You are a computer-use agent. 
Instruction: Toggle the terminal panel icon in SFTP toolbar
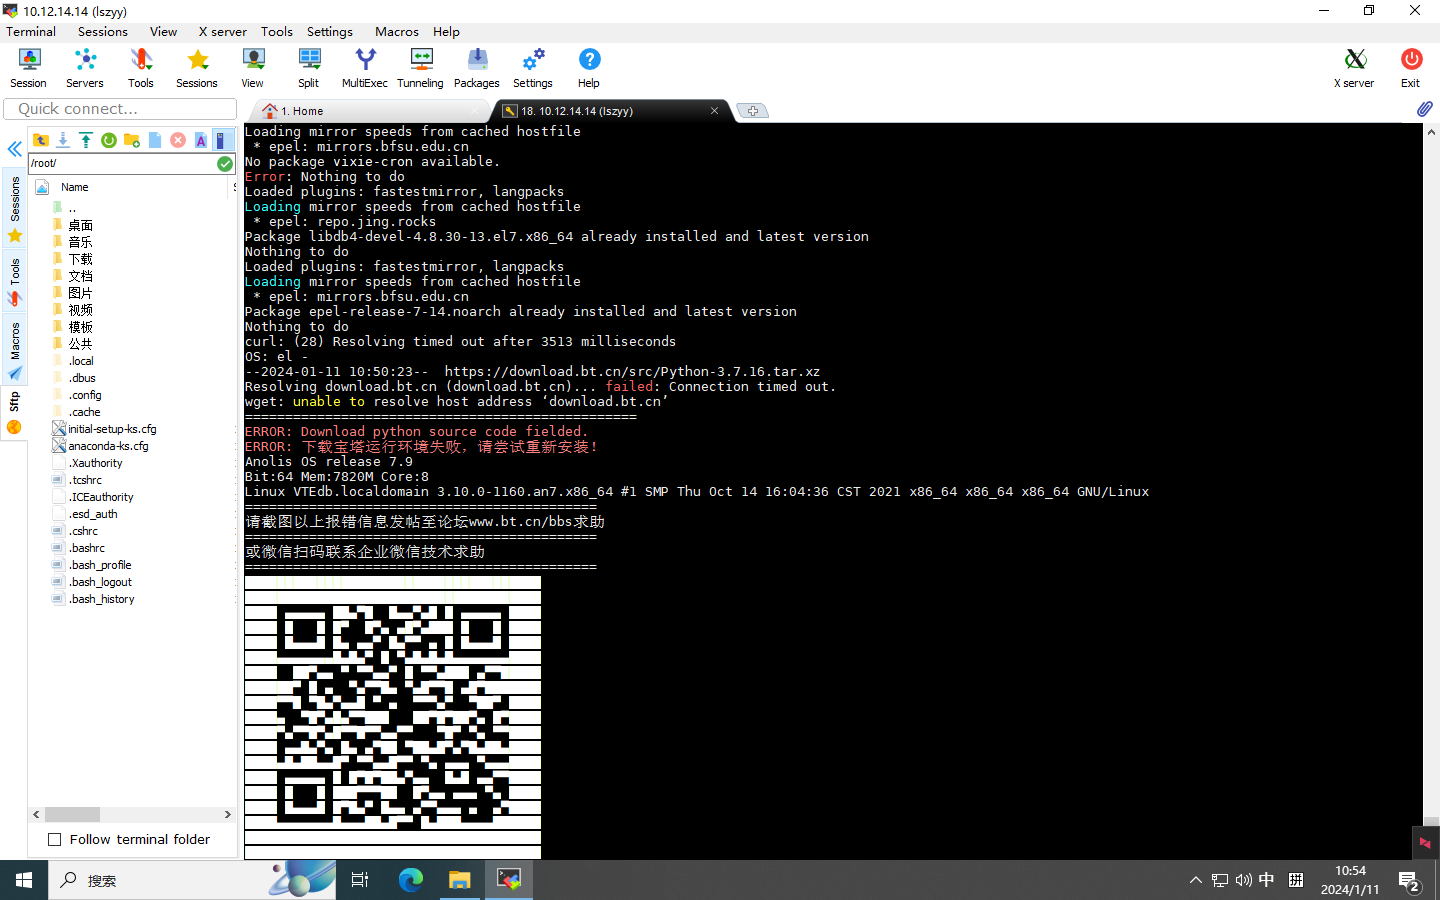pyautogui.click(x=221, y=140)
